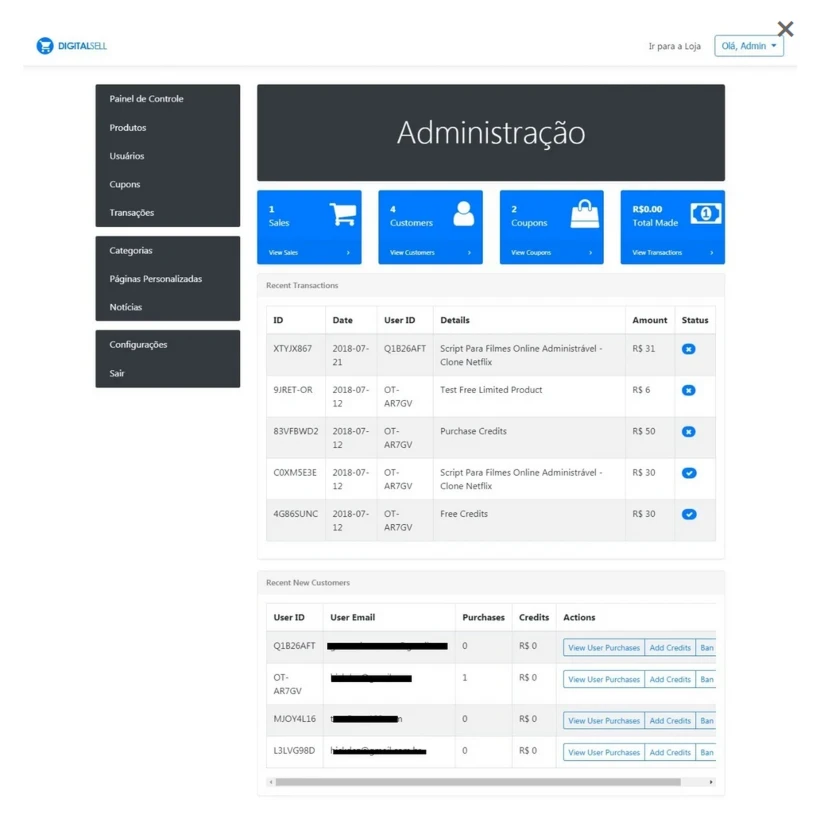Click the DigitalSell cart logo icon
818x831 pixels.
45,46
